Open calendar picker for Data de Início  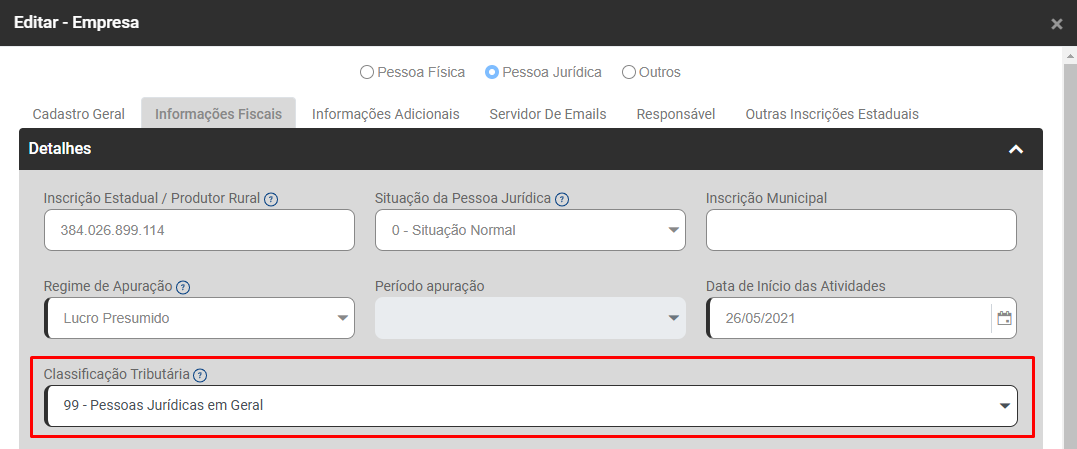(1004, 319)
